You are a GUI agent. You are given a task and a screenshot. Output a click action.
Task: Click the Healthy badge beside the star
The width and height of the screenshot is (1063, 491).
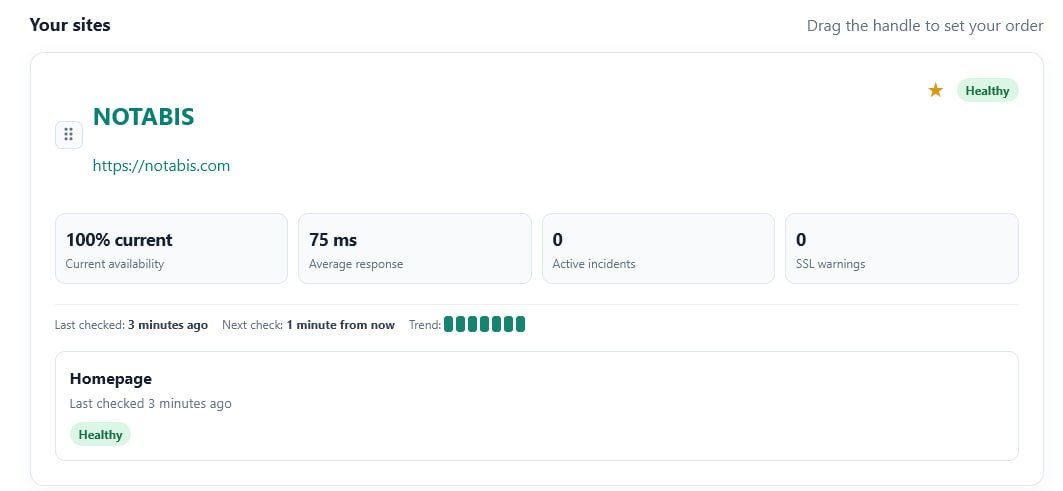[987, 90]
